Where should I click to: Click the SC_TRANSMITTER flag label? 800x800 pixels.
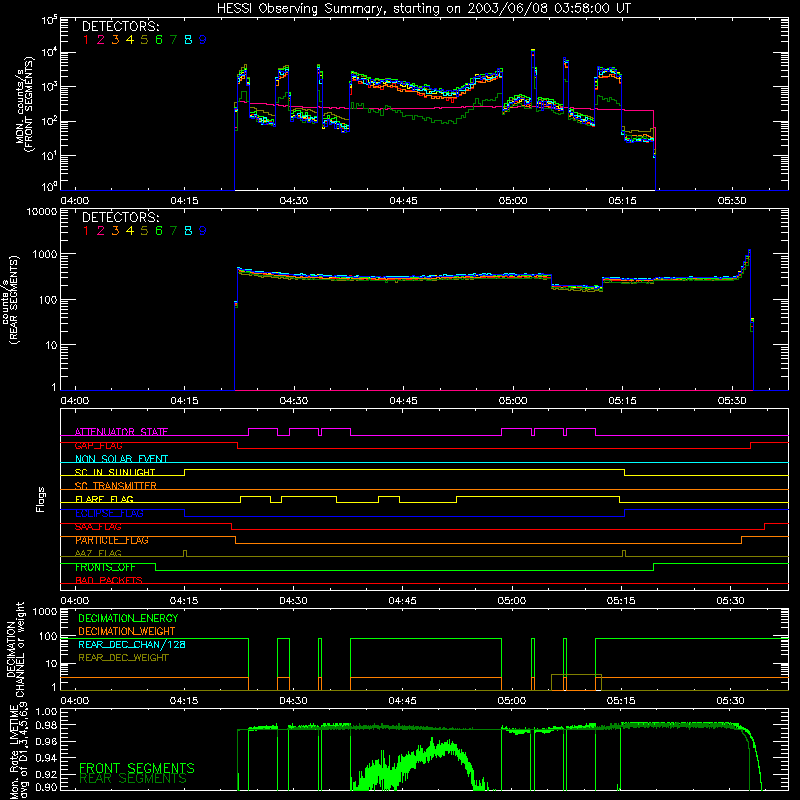coord(115,485)
